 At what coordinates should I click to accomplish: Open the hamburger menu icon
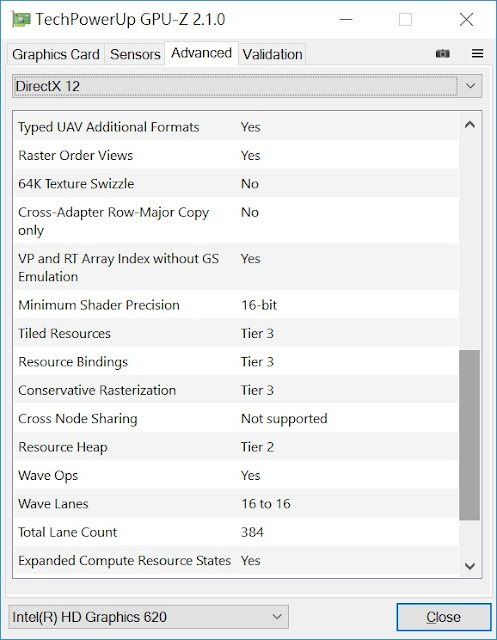click(477, 53)
